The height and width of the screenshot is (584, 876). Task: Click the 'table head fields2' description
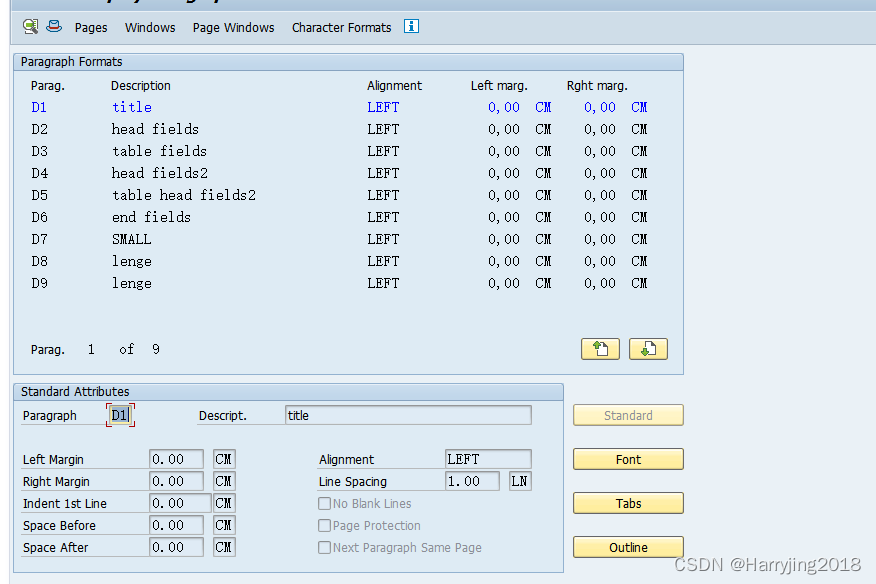click(x=183, y=195)
